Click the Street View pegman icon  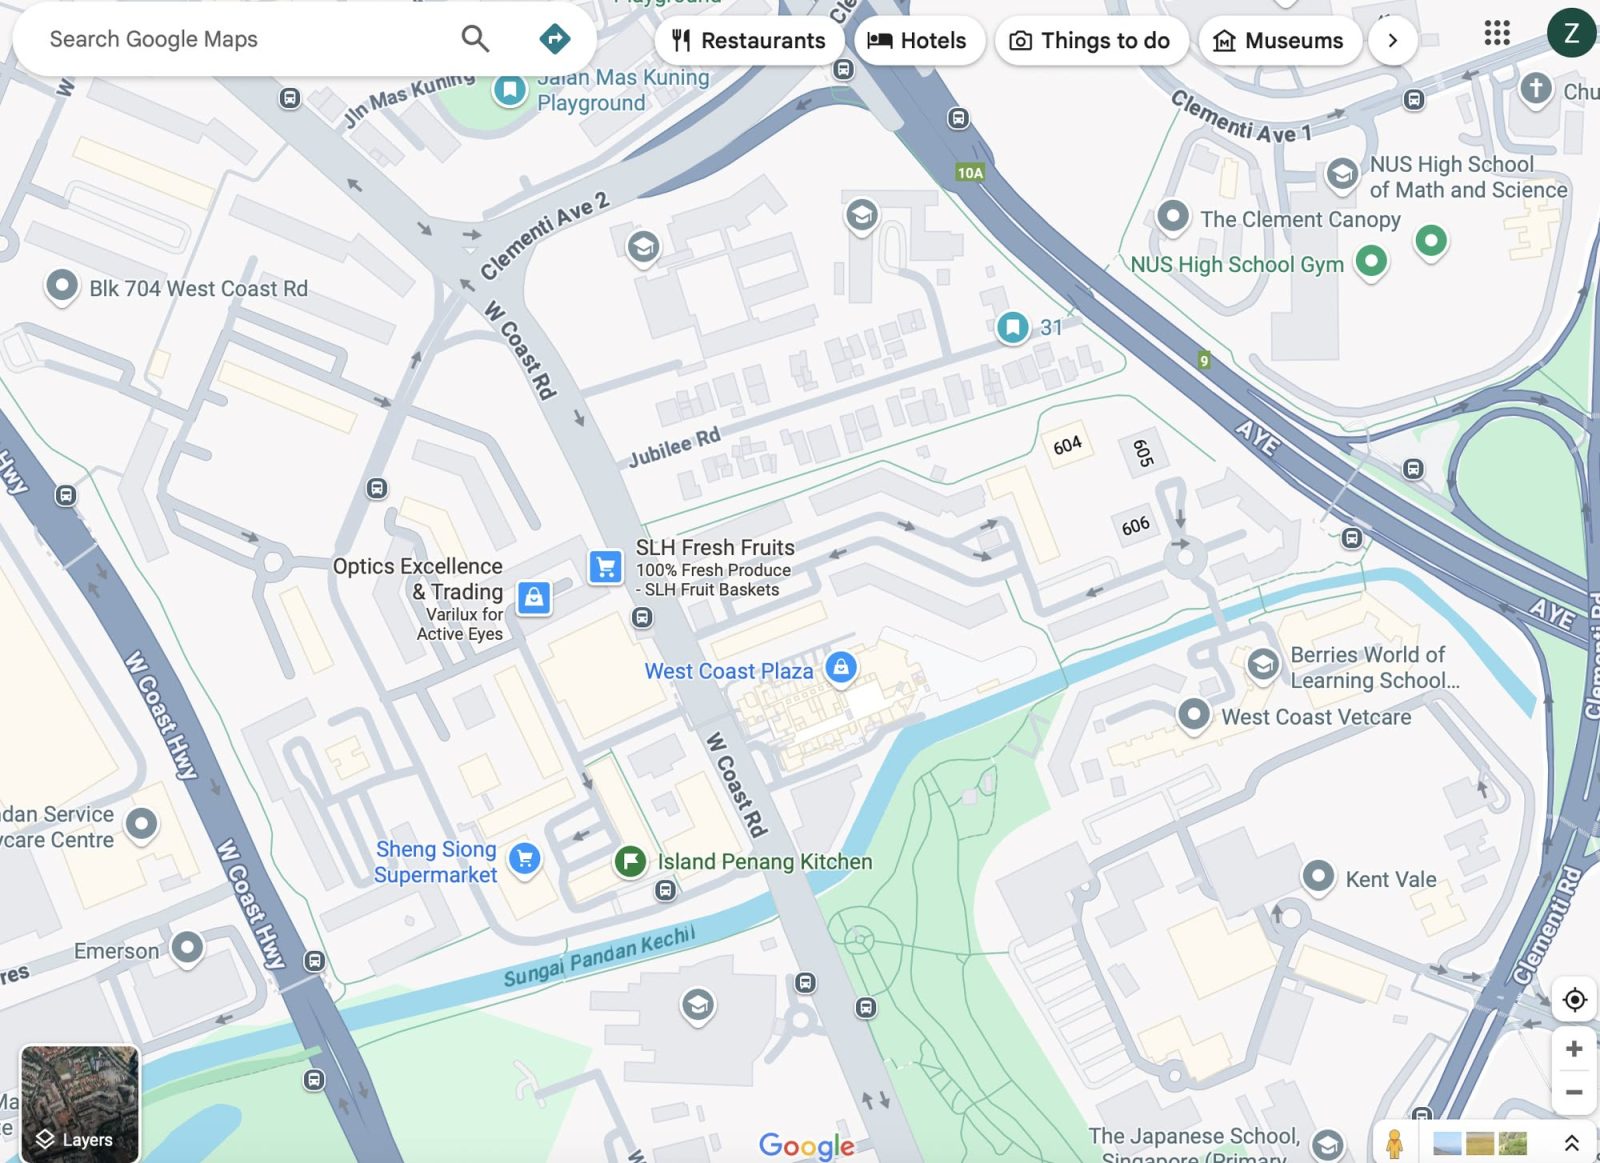click(1394, 1142)
